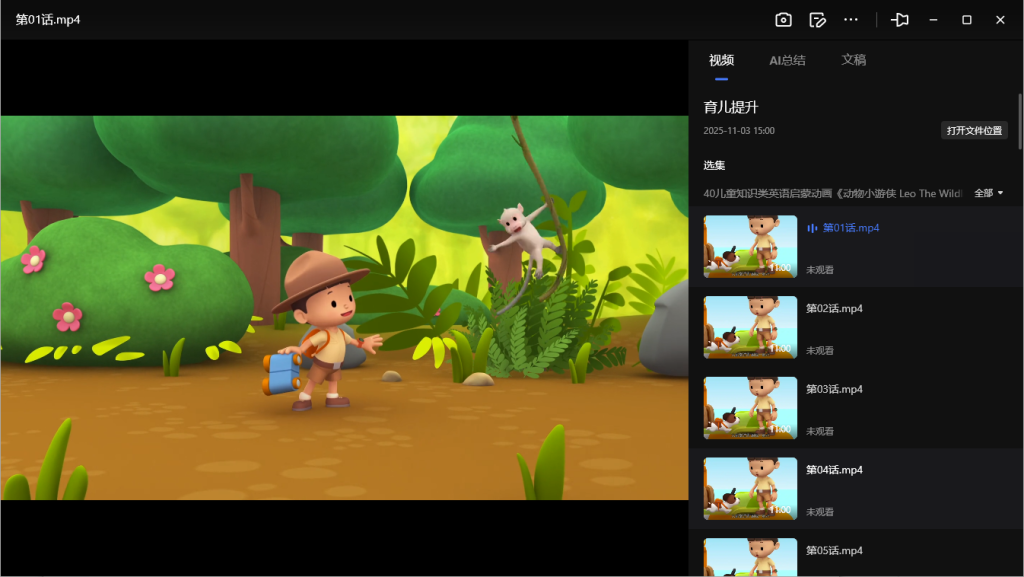Open the 第03话.mp4 thumbnail
Screen dimensions: 1024x577
[x=750, y=407]
